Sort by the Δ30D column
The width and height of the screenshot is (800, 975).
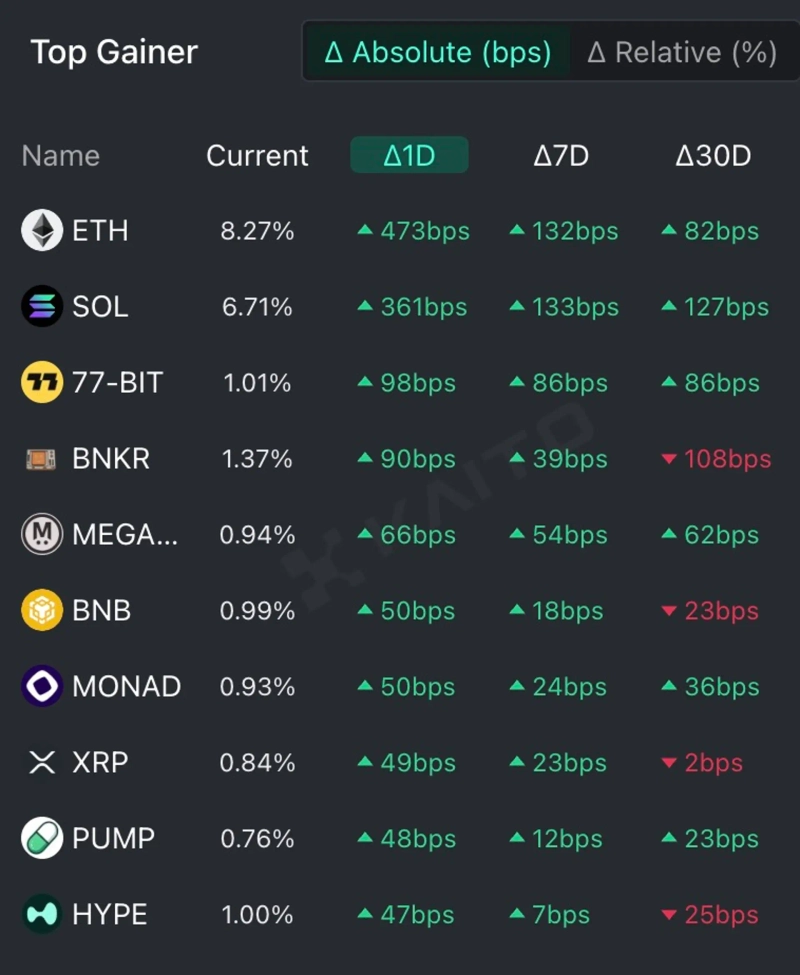(713, 155)
